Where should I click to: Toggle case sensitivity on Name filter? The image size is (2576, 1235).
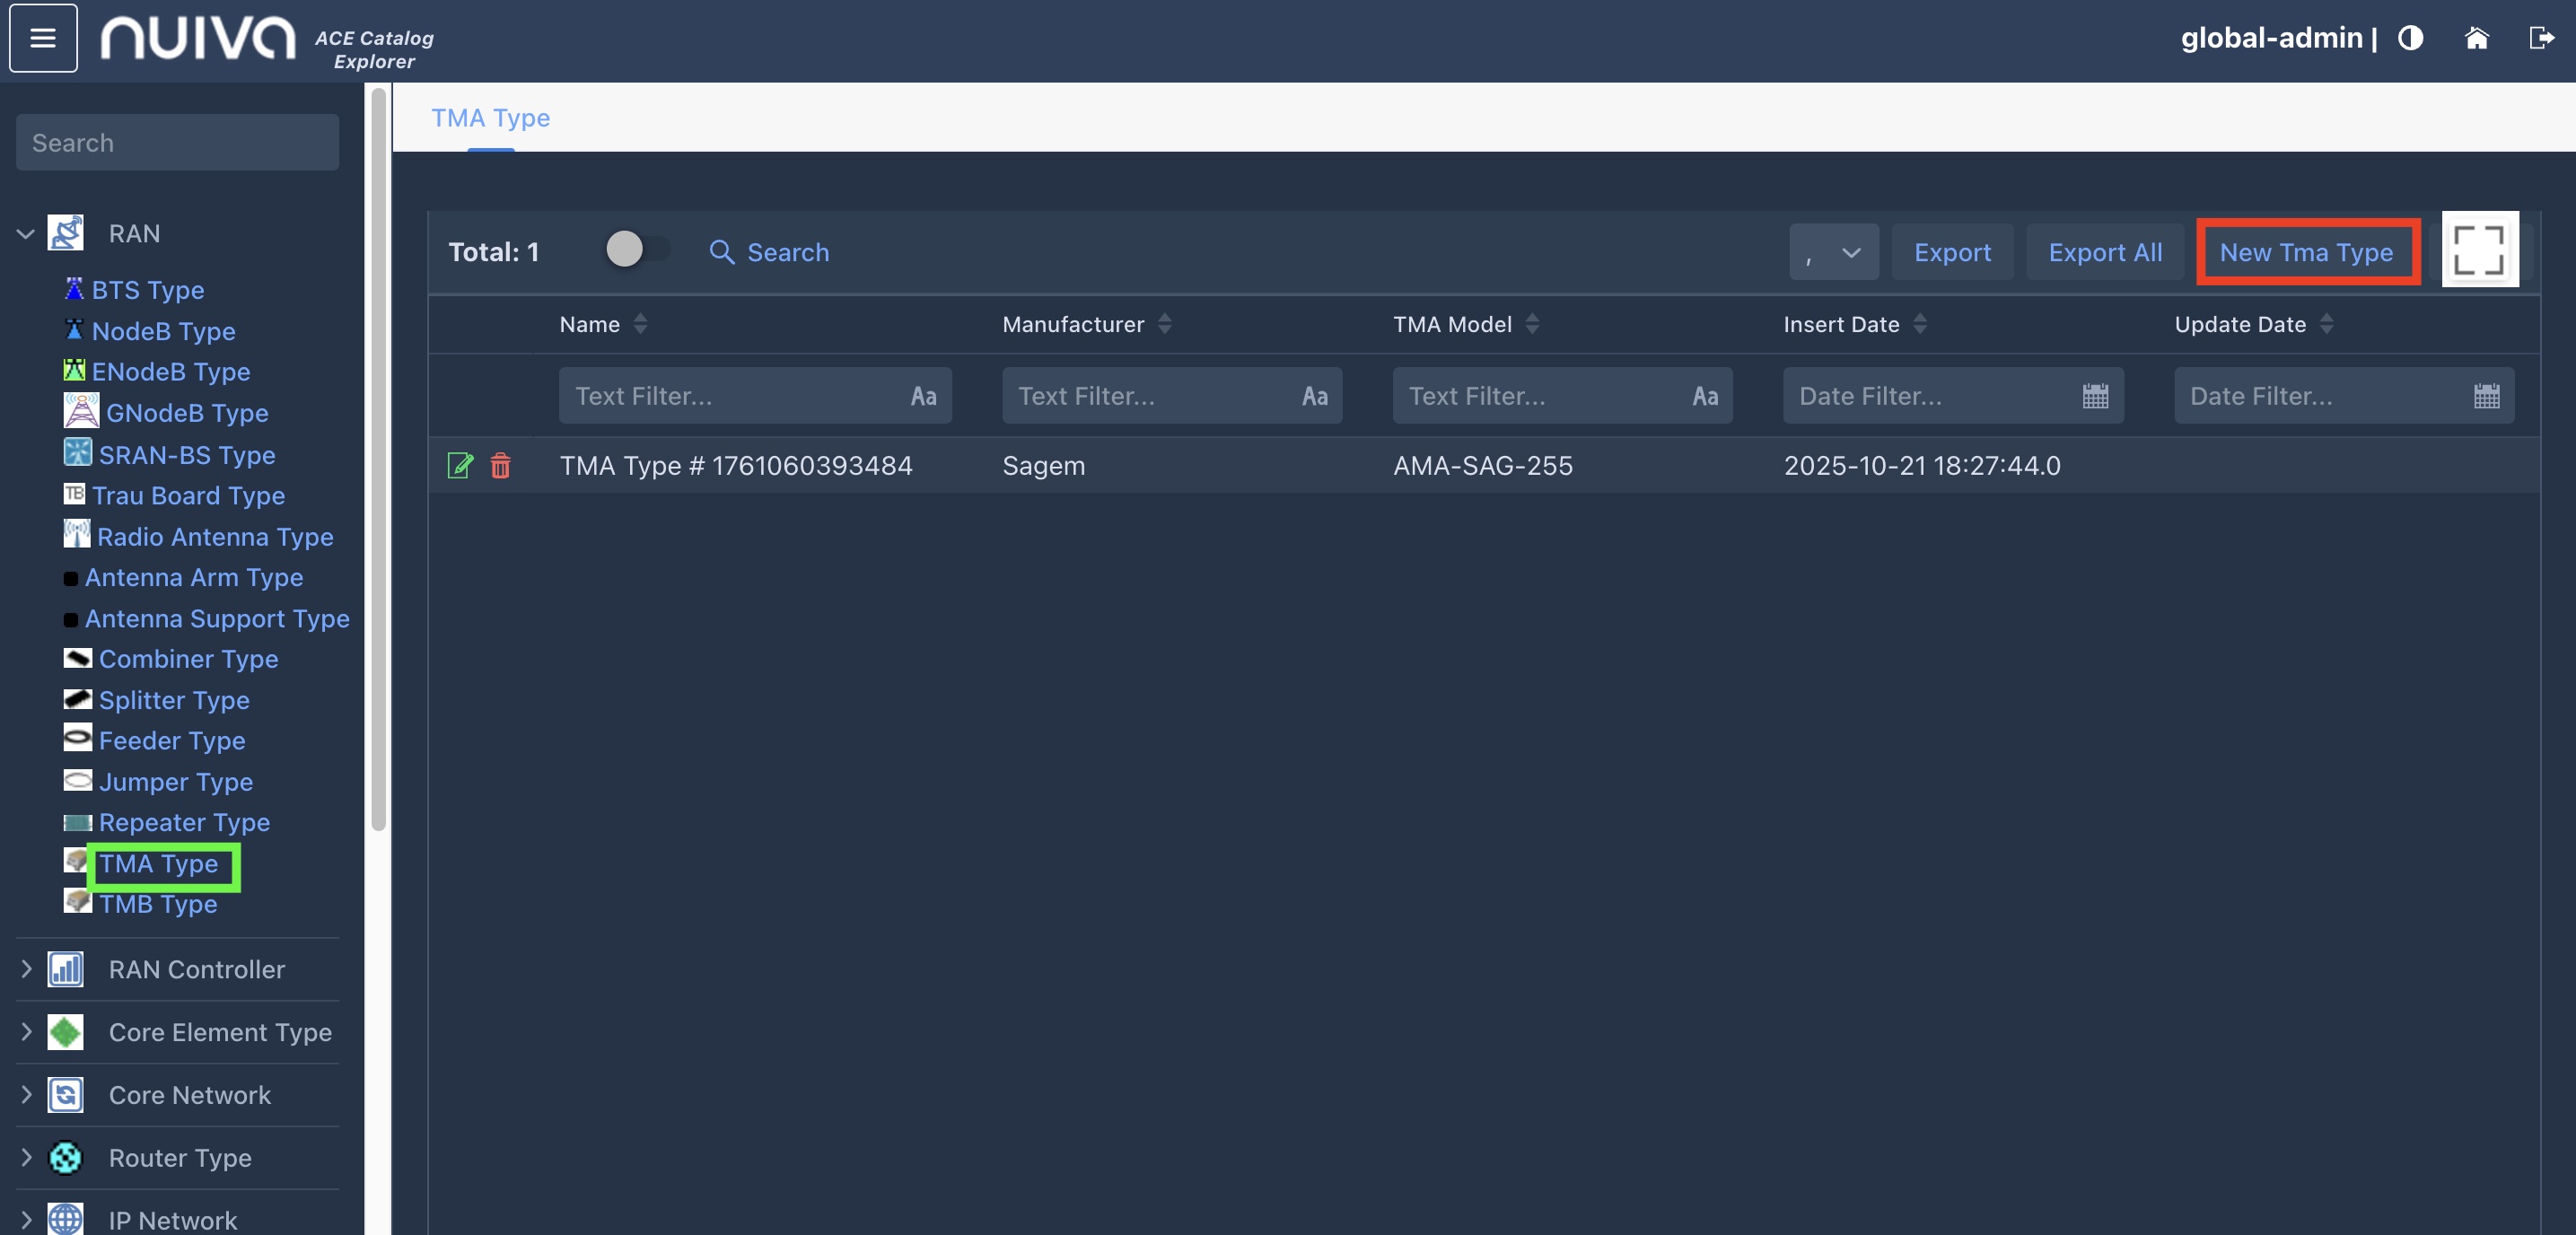point(923,396)
